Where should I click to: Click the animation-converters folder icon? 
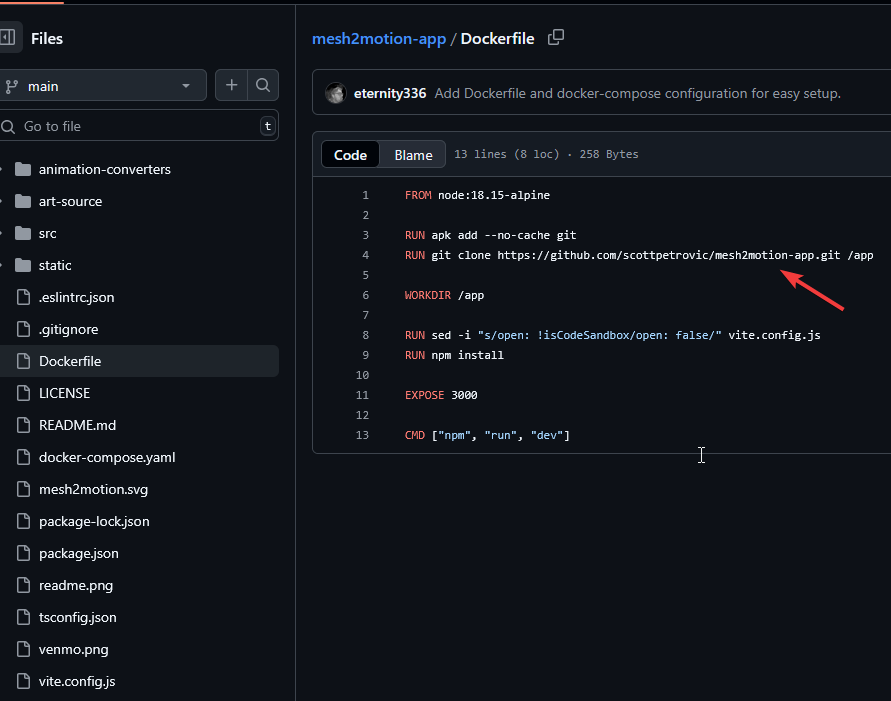tap(23, 169)
